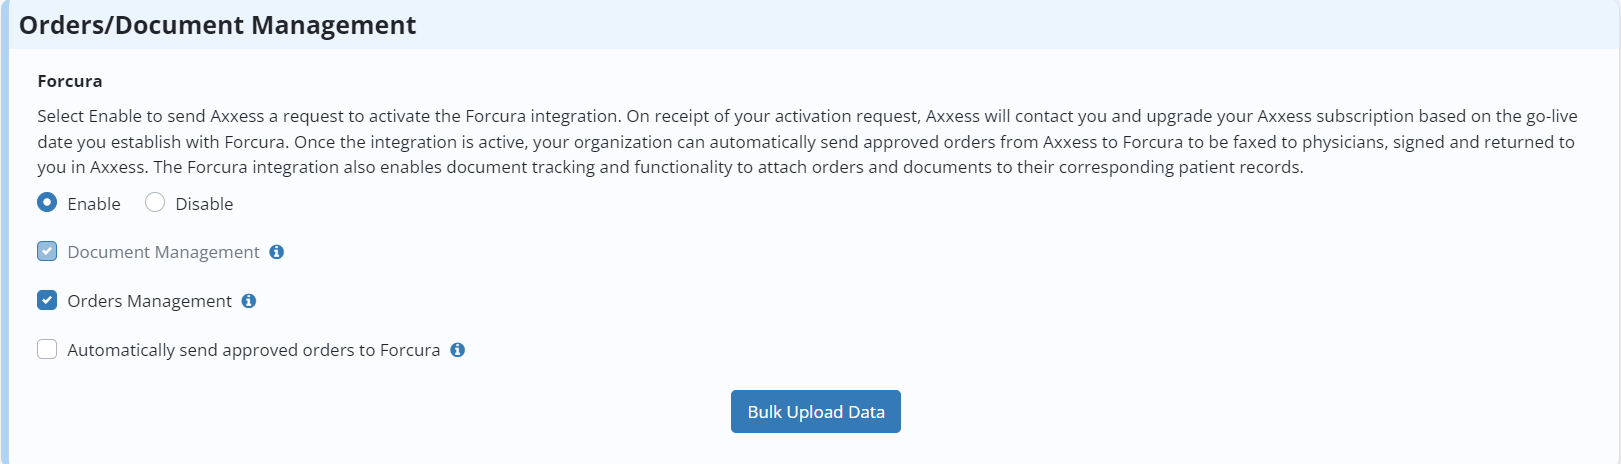Click the info icon beside Orders Management

(249, 301)
